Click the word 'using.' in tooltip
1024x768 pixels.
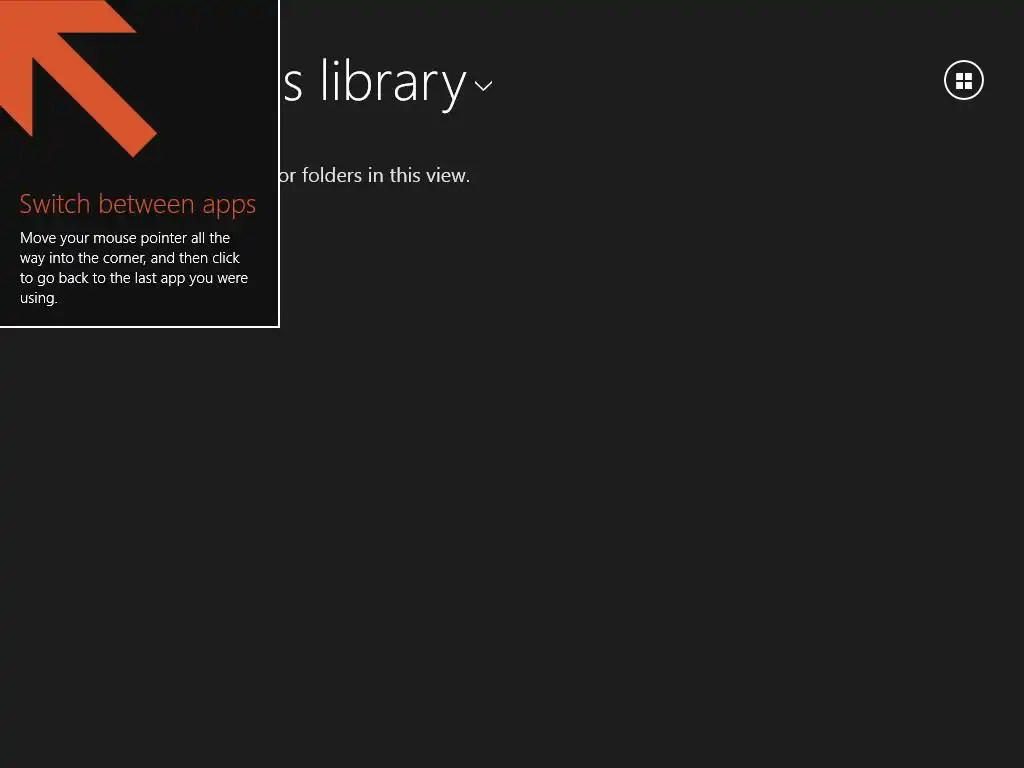(39, 298)
